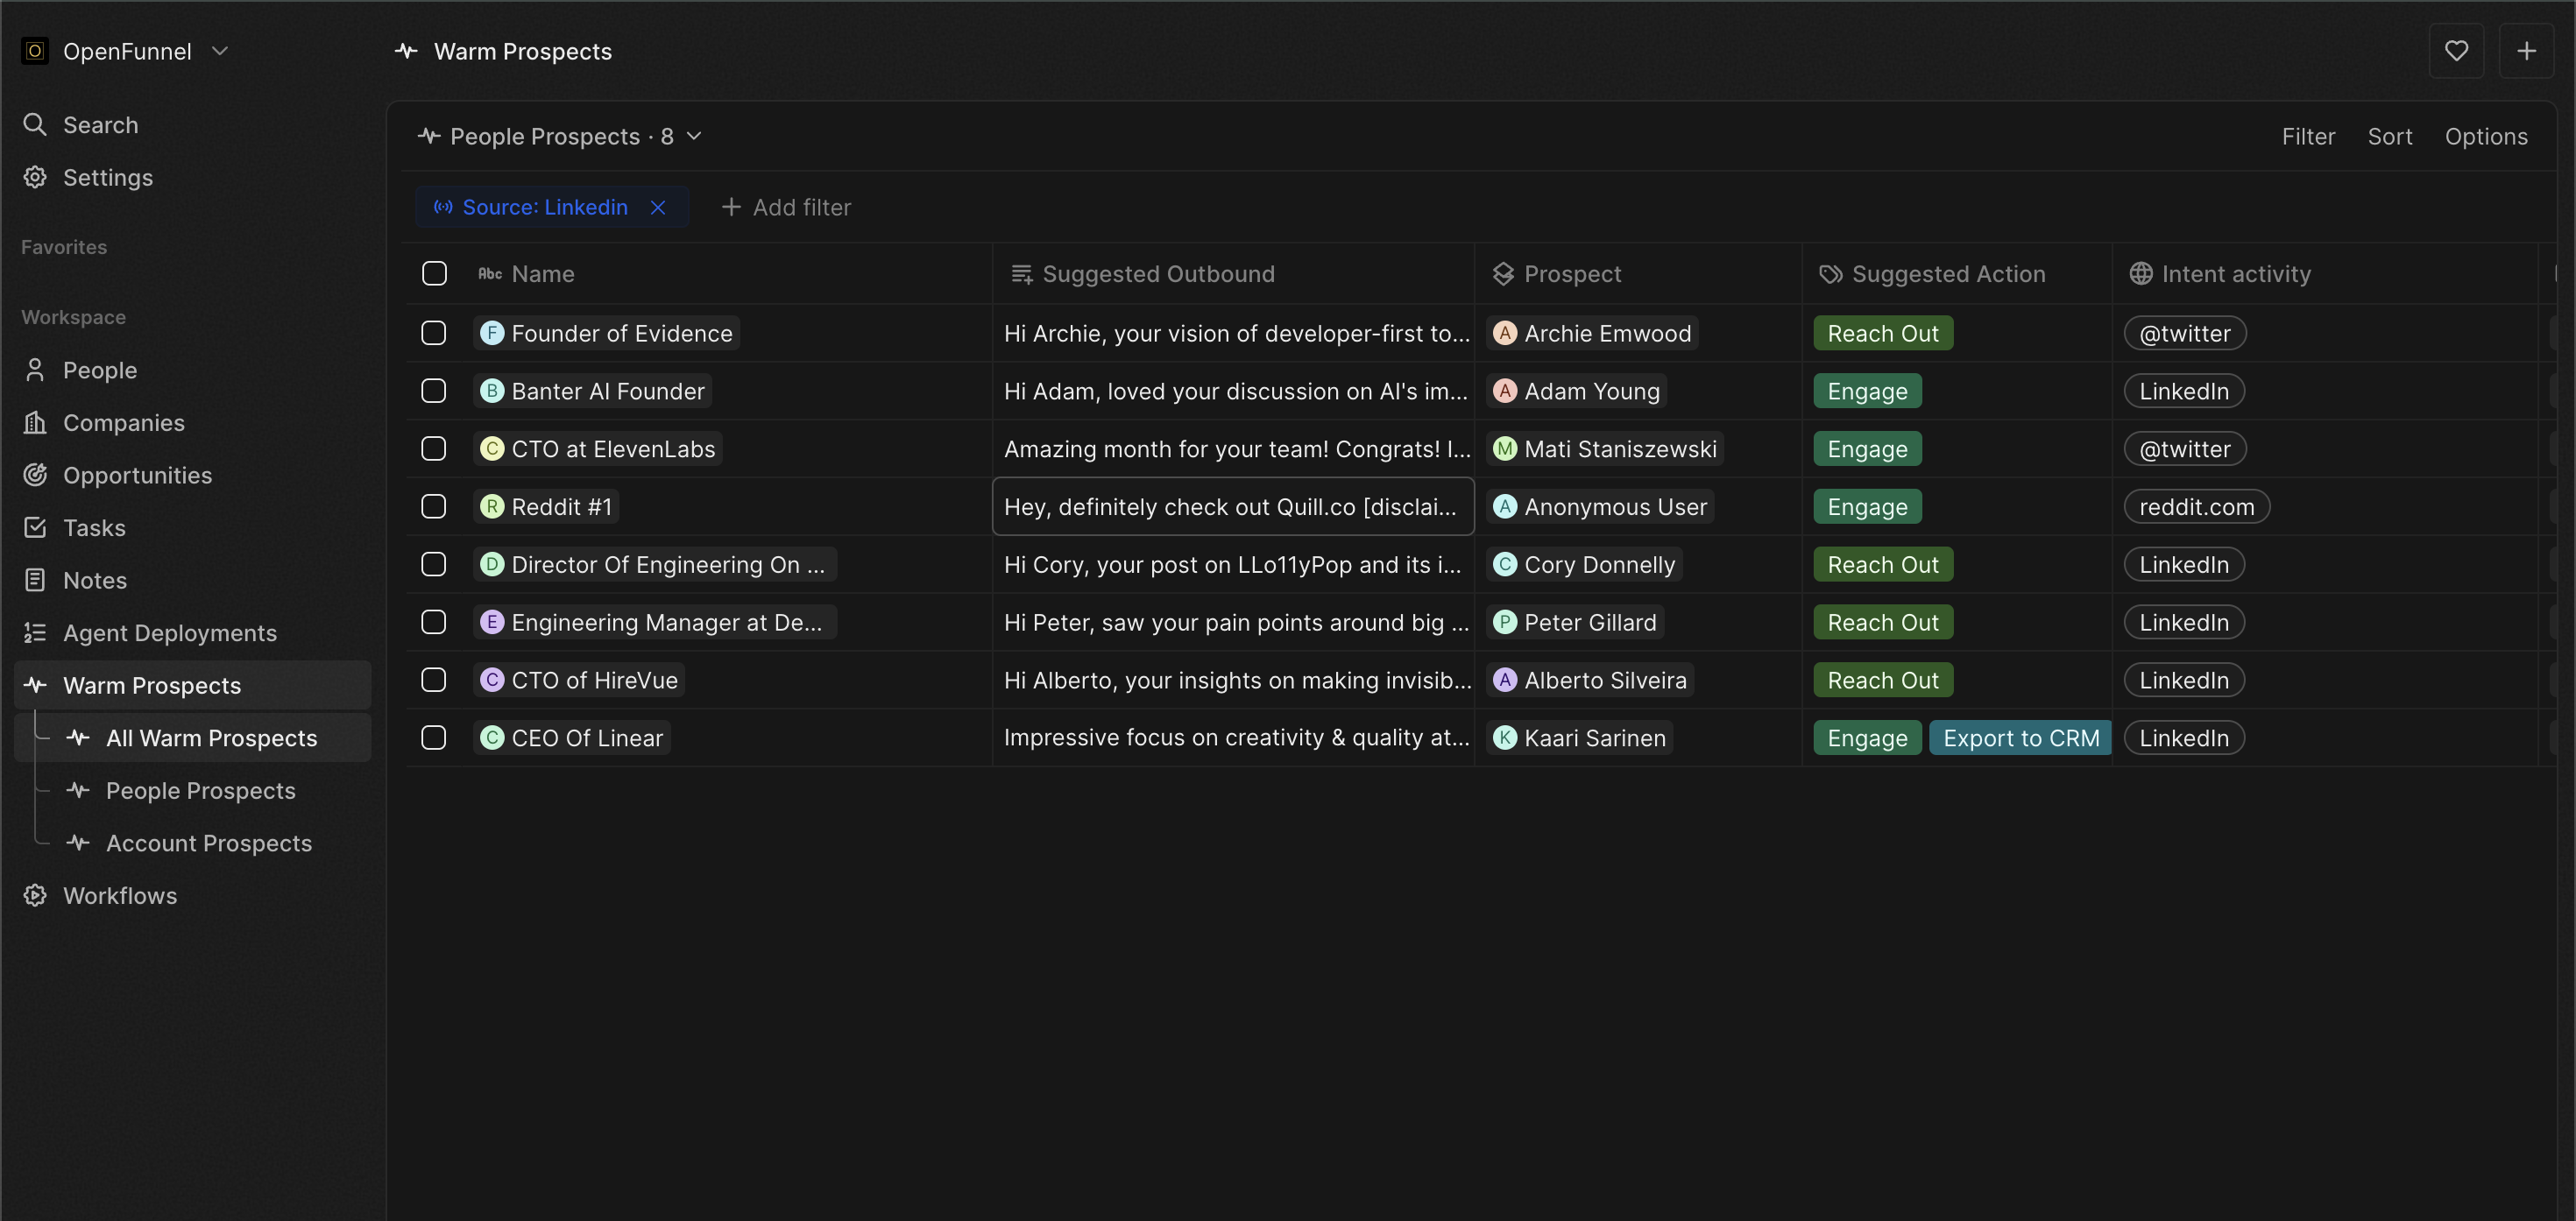Image resolution: width=2576 pixels, height=1221 pixels.
Task: Remove the Source: Linkedin filter
Action: [x=658, y=208]
